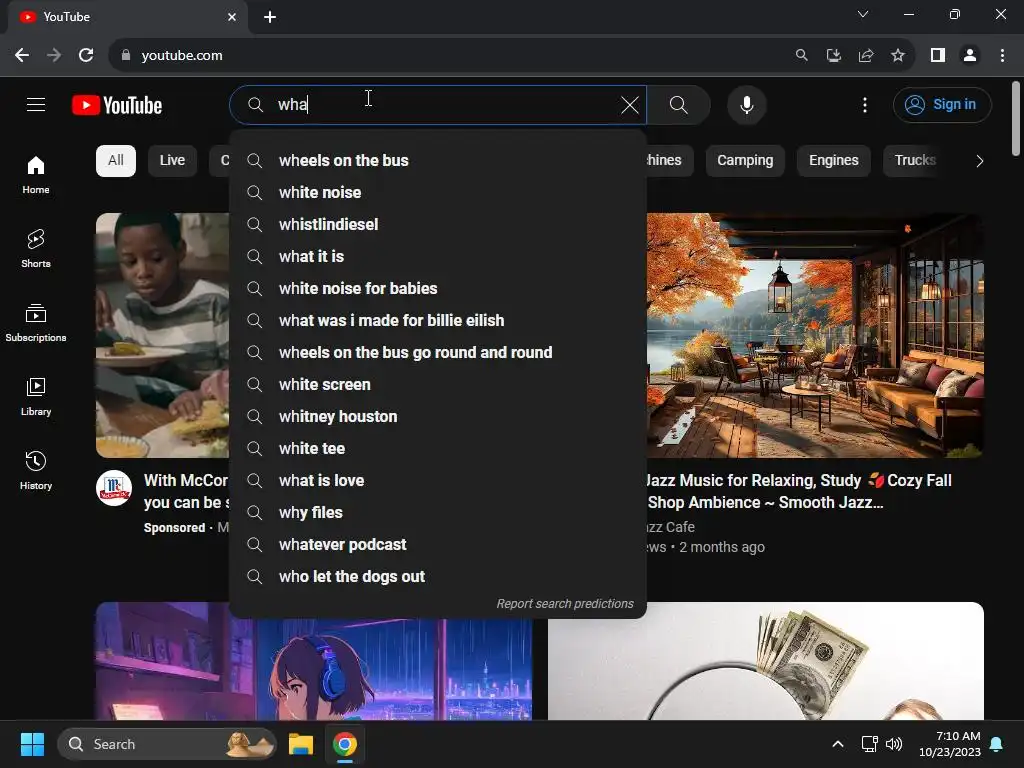Choose suggestion 'white noise for babies'
1024x768 pixels.
pos(438,288)
